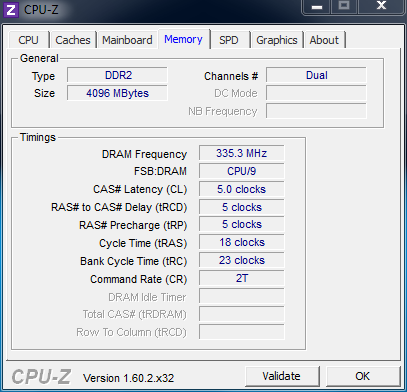407x392 pixels.
Task: Show the About tab
Action: click(324, 40)
